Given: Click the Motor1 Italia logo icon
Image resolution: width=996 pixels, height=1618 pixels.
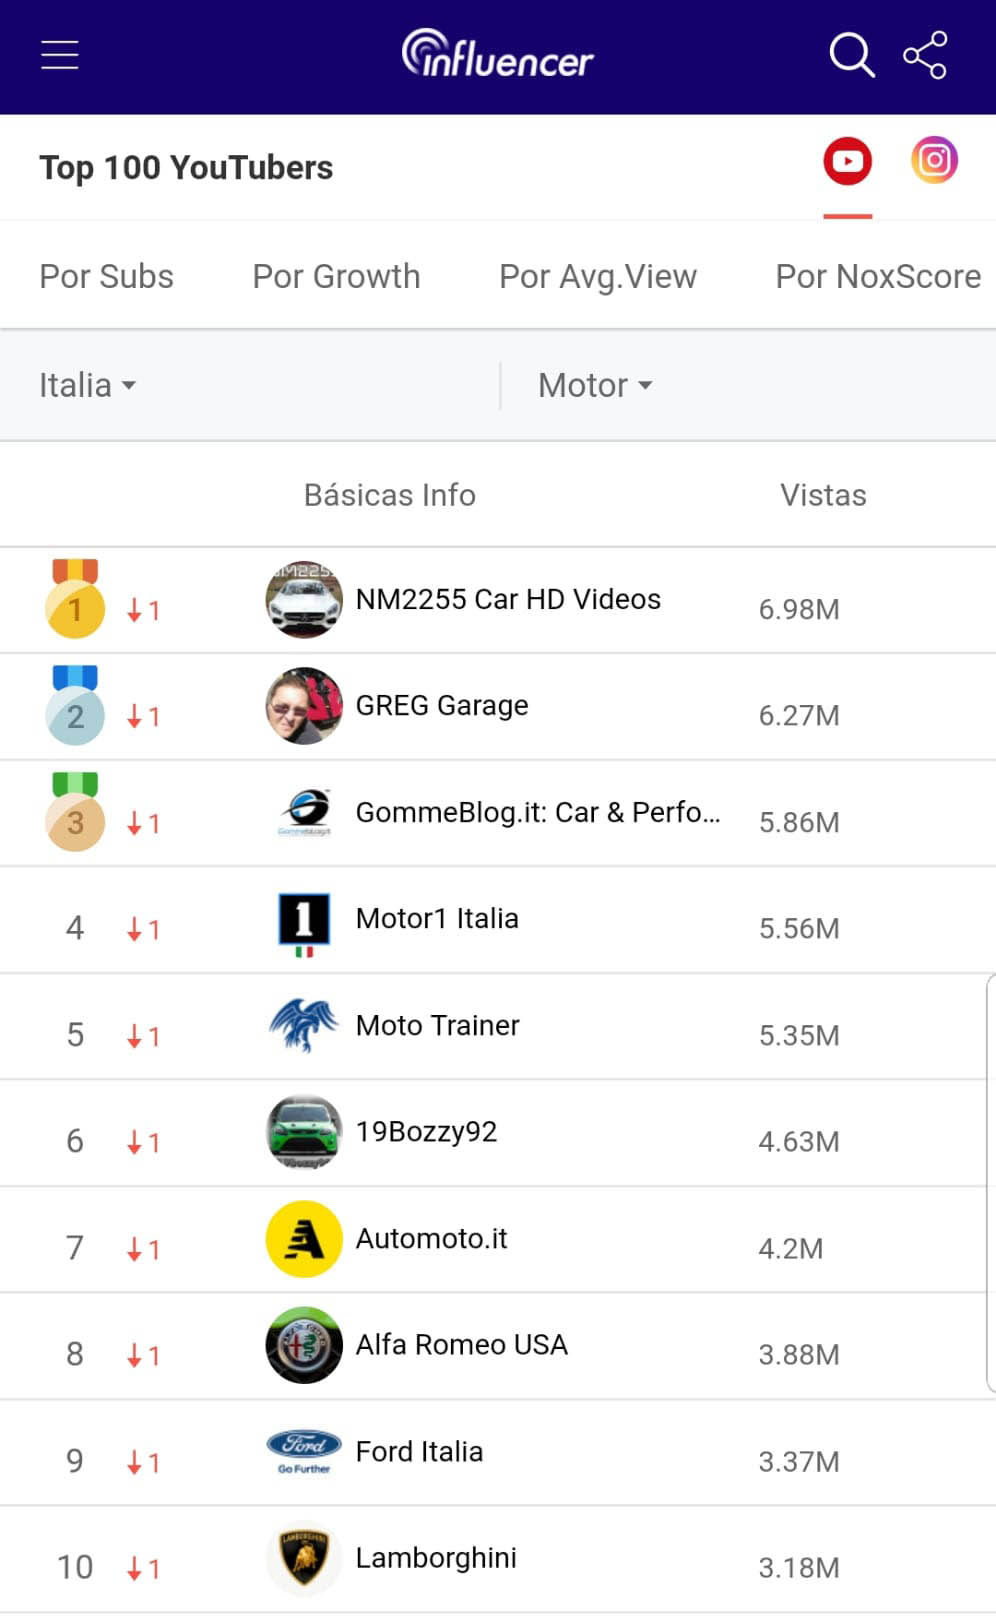Looking at the screenshot, I should 304,919.
